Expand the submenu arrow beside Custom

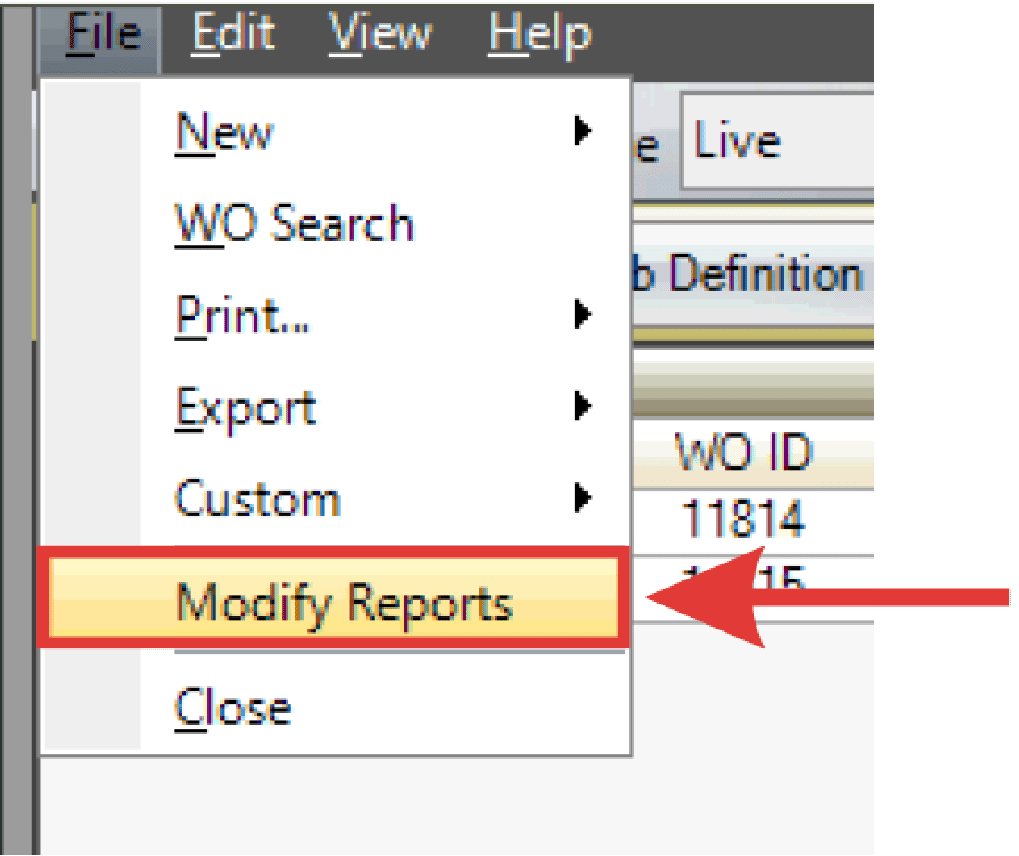pos(582,498)
